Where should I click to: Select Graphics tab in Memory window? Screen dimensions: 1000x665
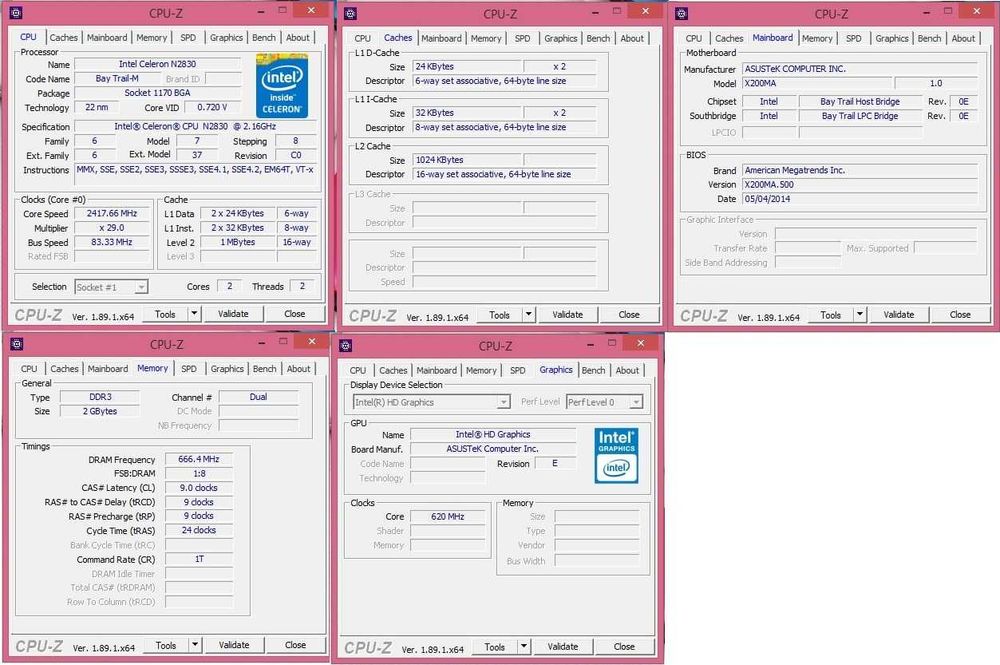[x=227, y=369]
